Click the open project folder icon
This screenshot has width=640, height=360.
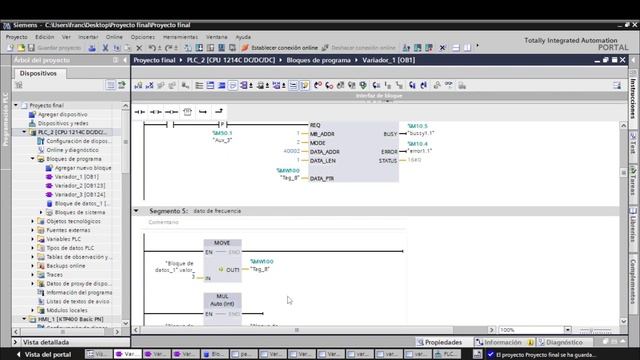pos(21,48)
